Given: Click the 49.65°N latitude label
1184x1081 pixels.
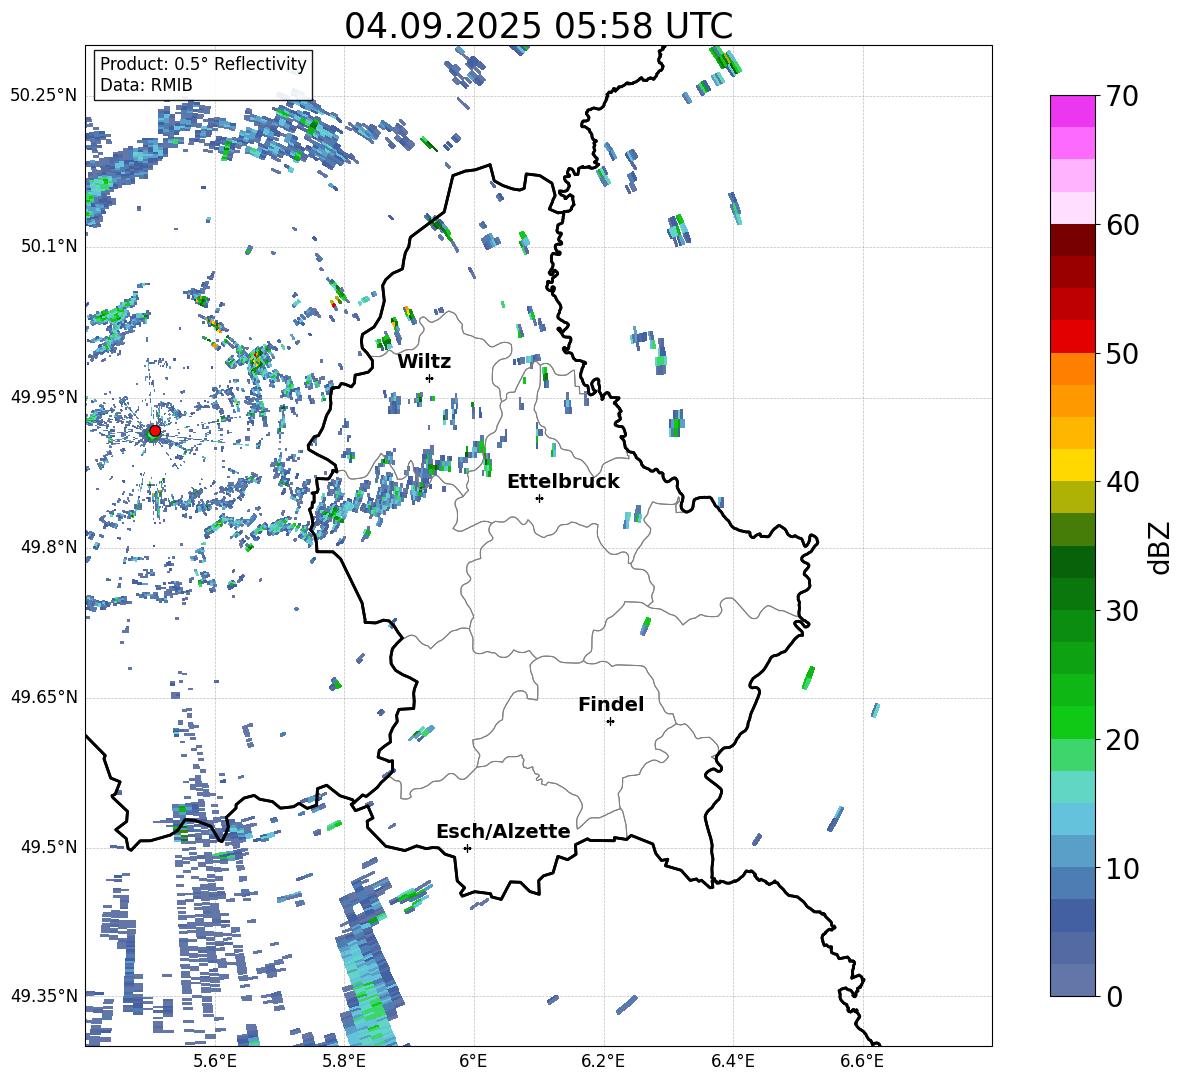Looking at the screenshot, I should tap(44, 696).
